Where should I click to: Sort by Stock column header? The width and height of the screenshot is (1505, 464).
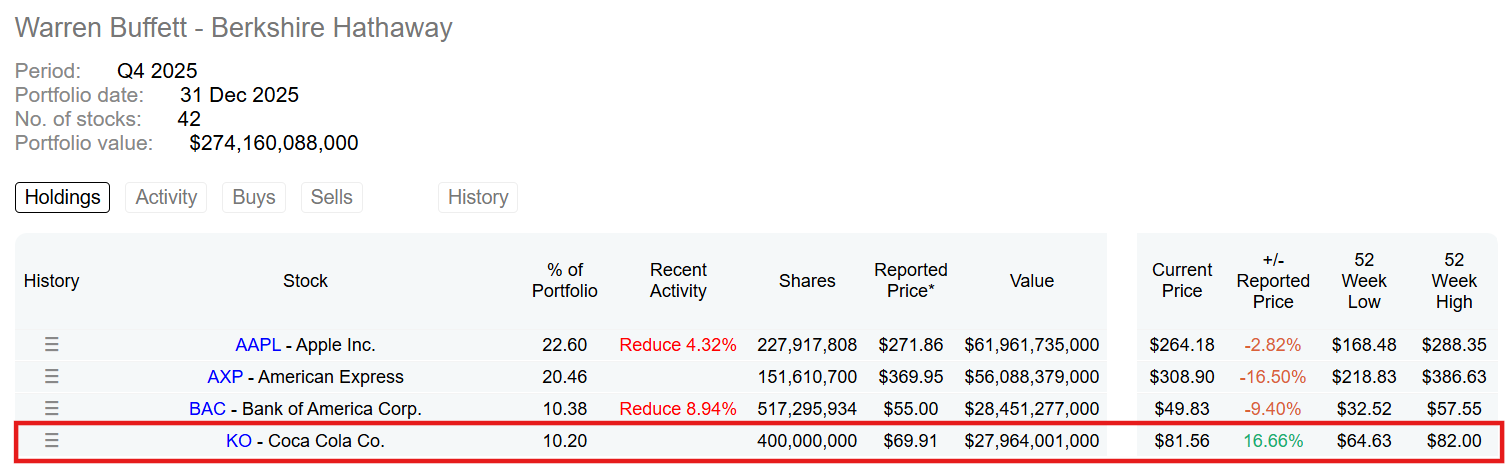305,281
